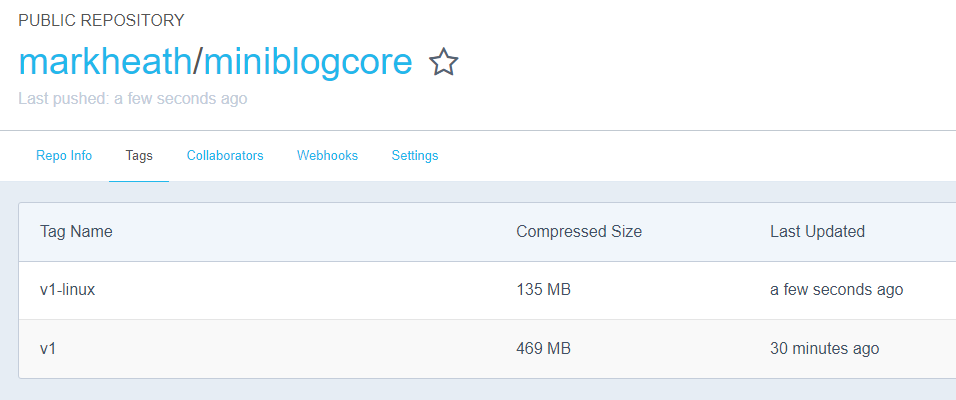Open the Collaborators tab
956x400 pixels.
pyautogui.click(x=225, y=156)
